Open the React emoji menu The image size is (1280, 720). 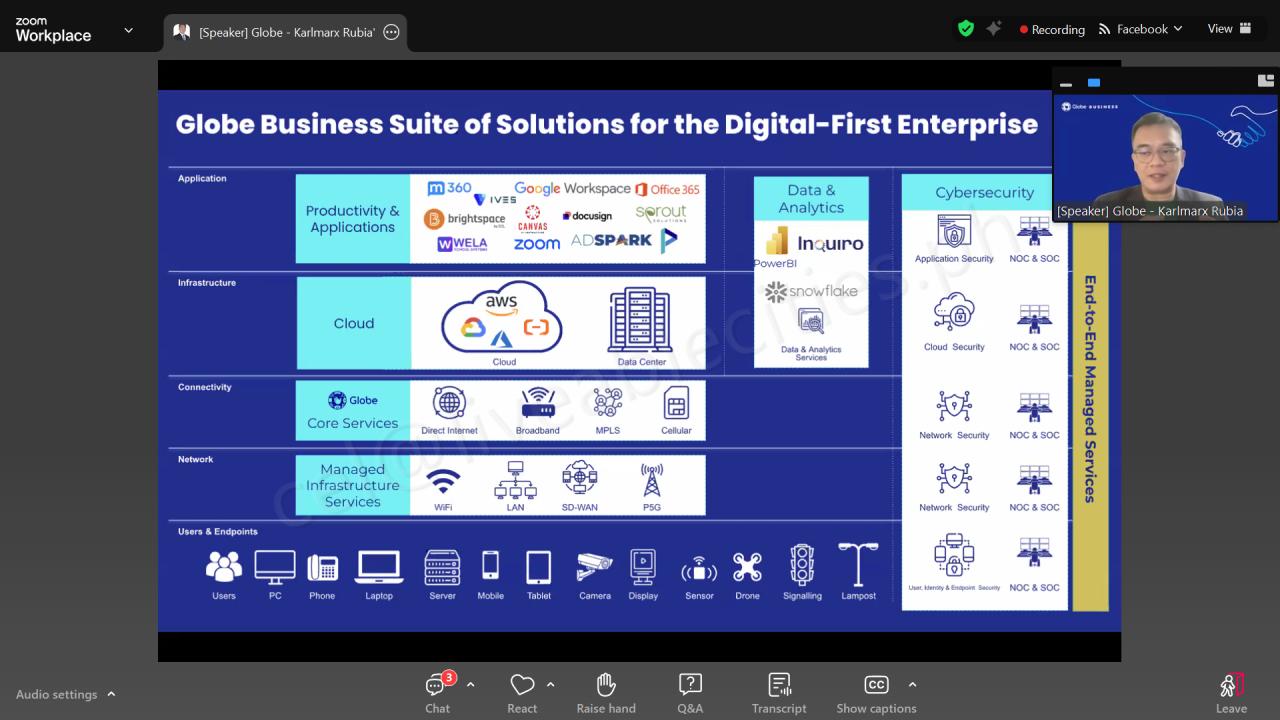coord(522,693)
